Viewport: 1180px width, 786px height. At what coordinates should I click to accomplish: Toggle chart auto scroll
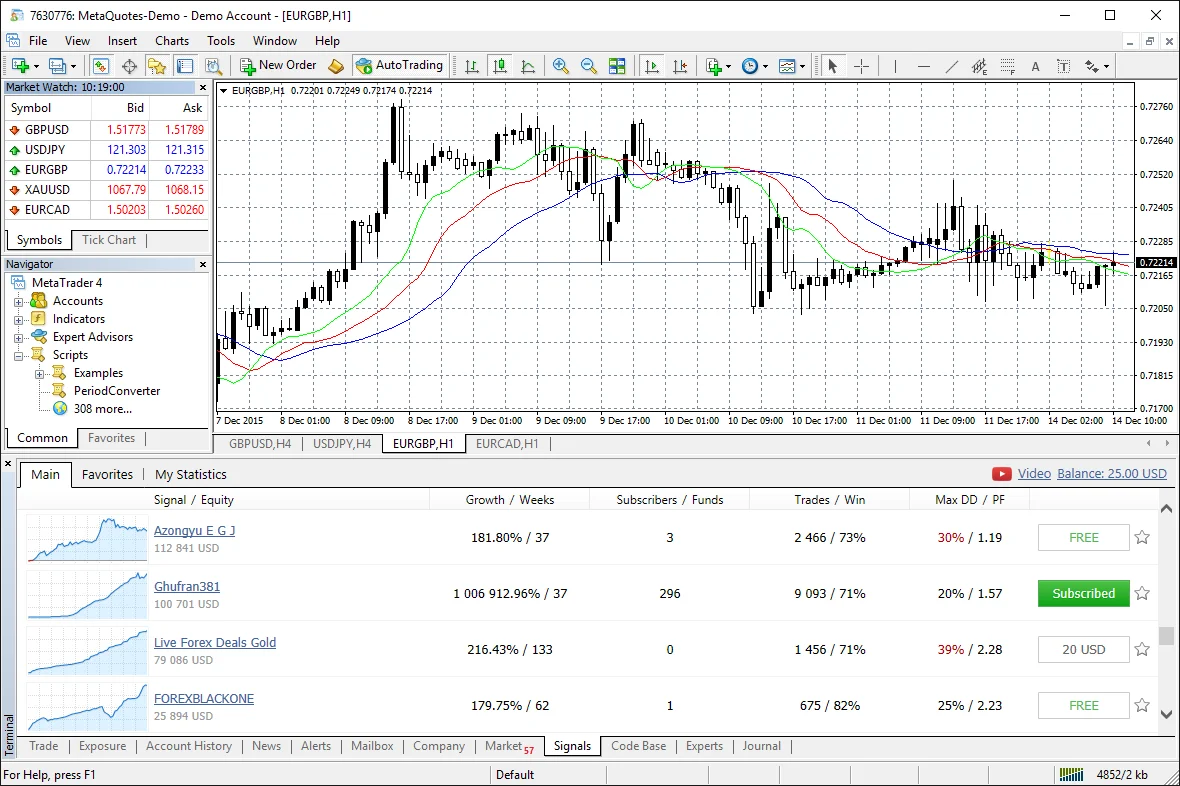click(x=653, y=66)
